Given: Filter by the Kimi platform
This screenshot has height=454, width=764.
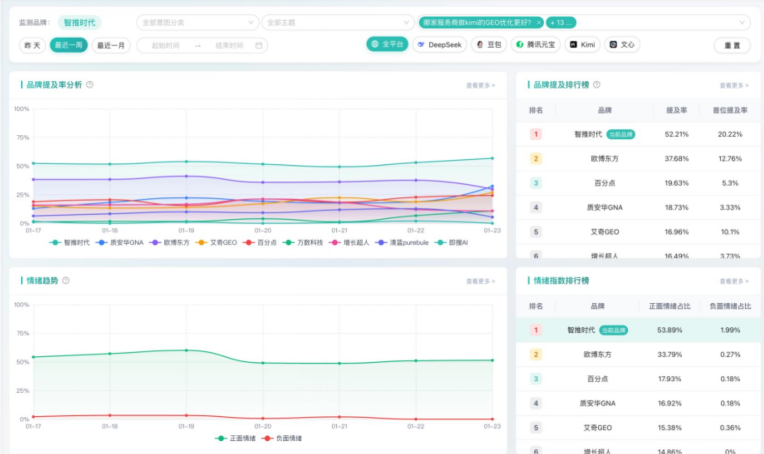Looking at the screenshot, I should (583, 45).
